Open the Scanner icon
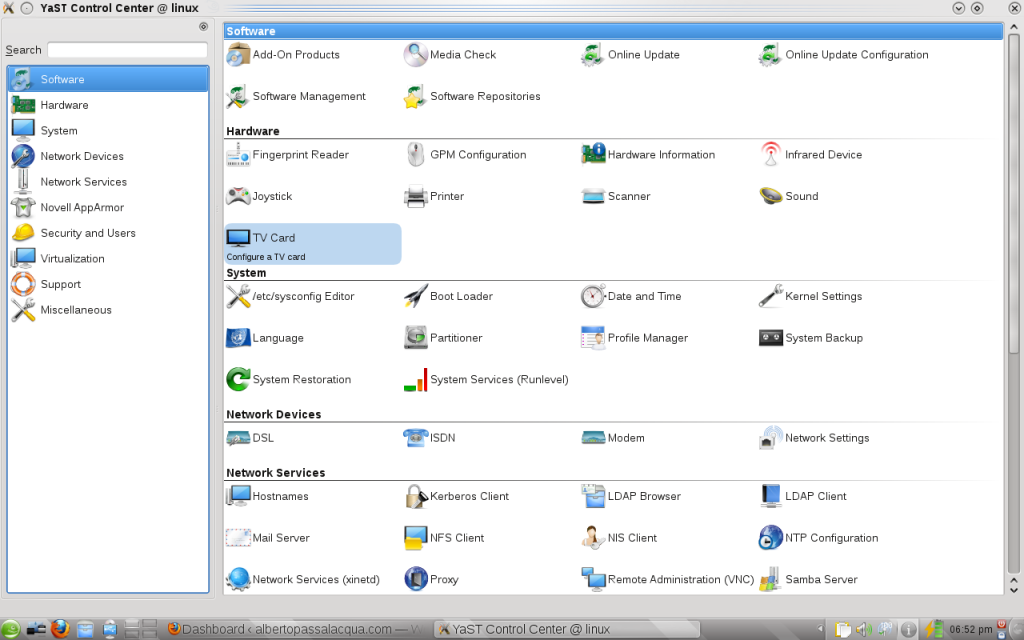1024x640 pixels. pyautogui.click(x=593, y=197)
